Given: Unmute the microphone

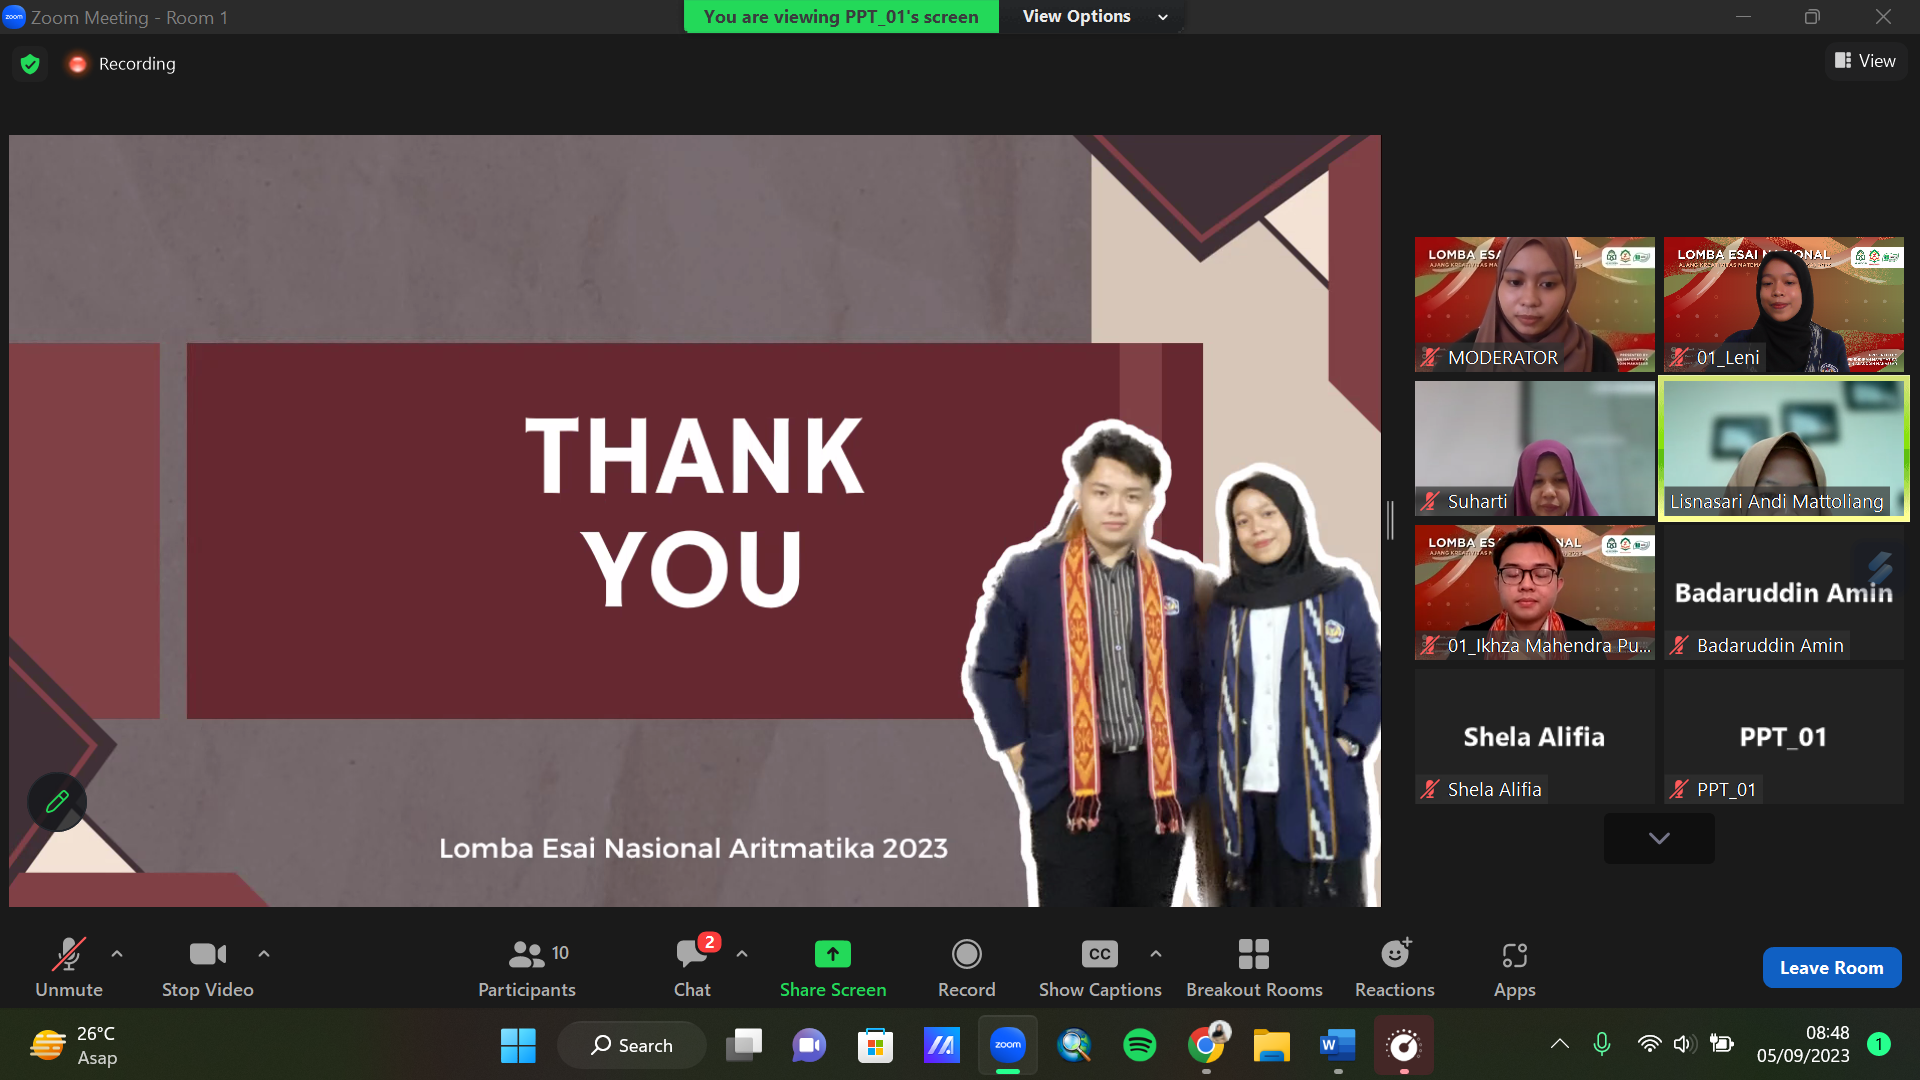Looking at the screenshot, I should click(x=68, y=967).
